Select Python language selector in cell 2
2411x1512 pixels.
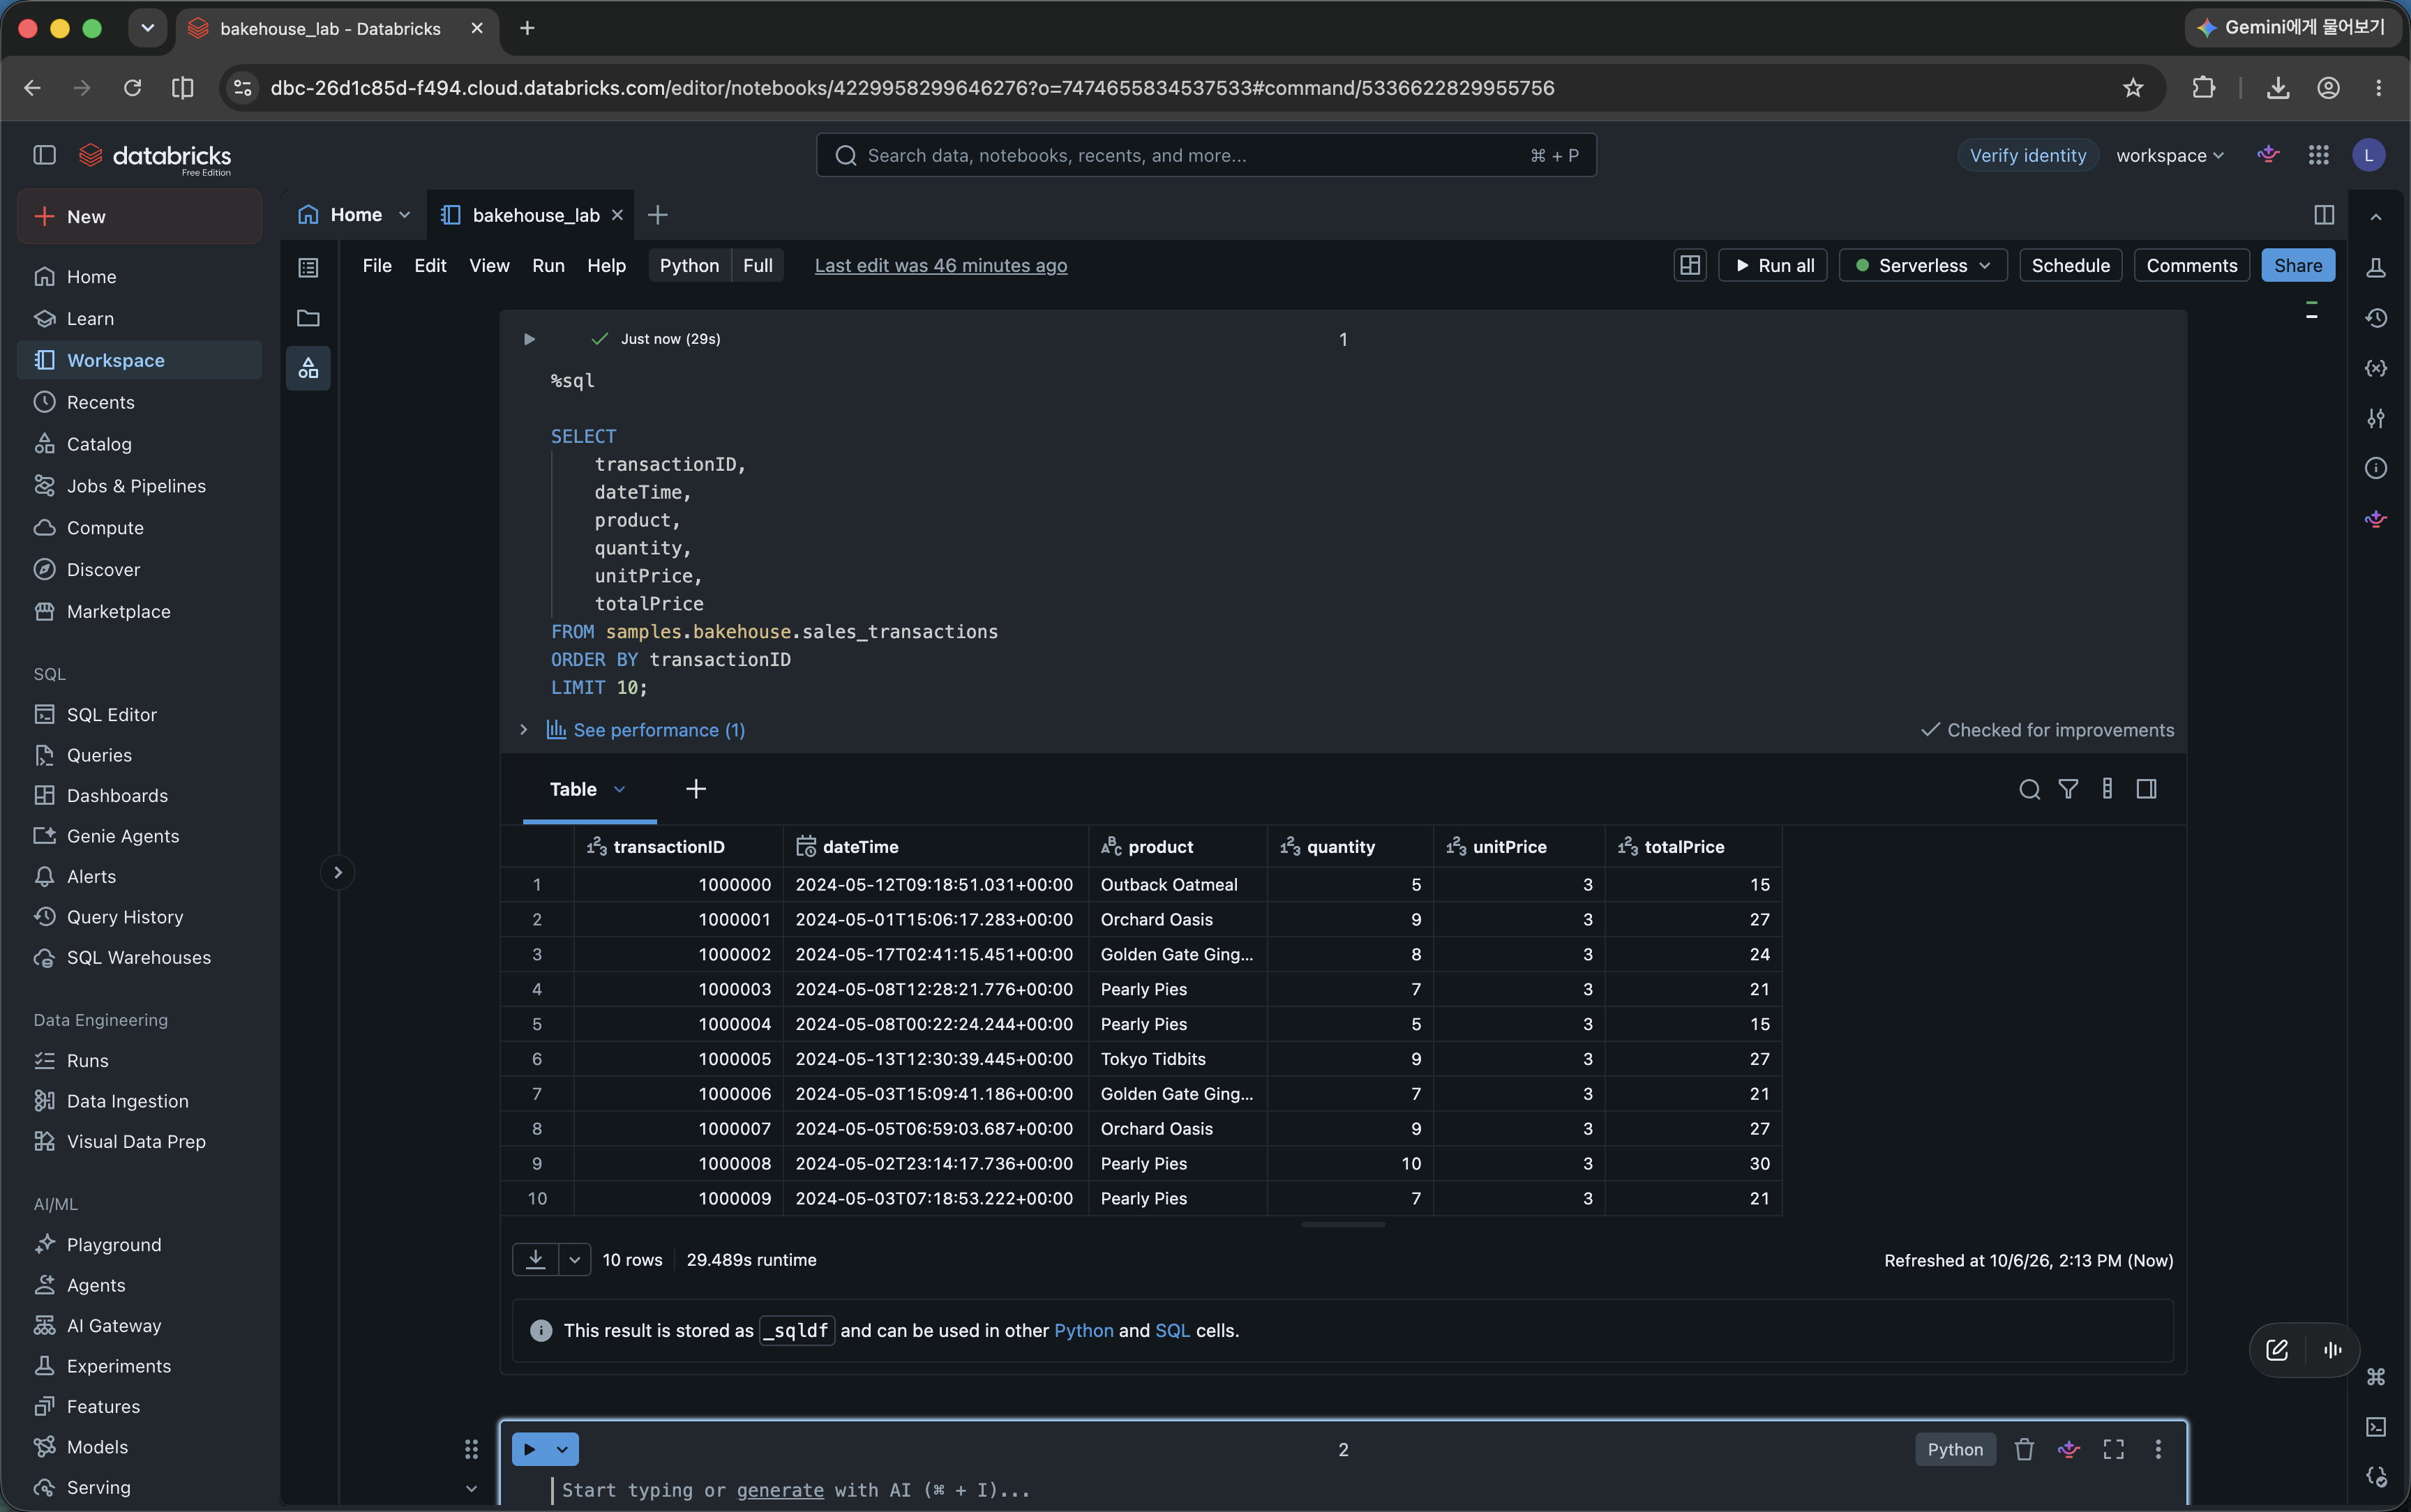[1954, 1449]
